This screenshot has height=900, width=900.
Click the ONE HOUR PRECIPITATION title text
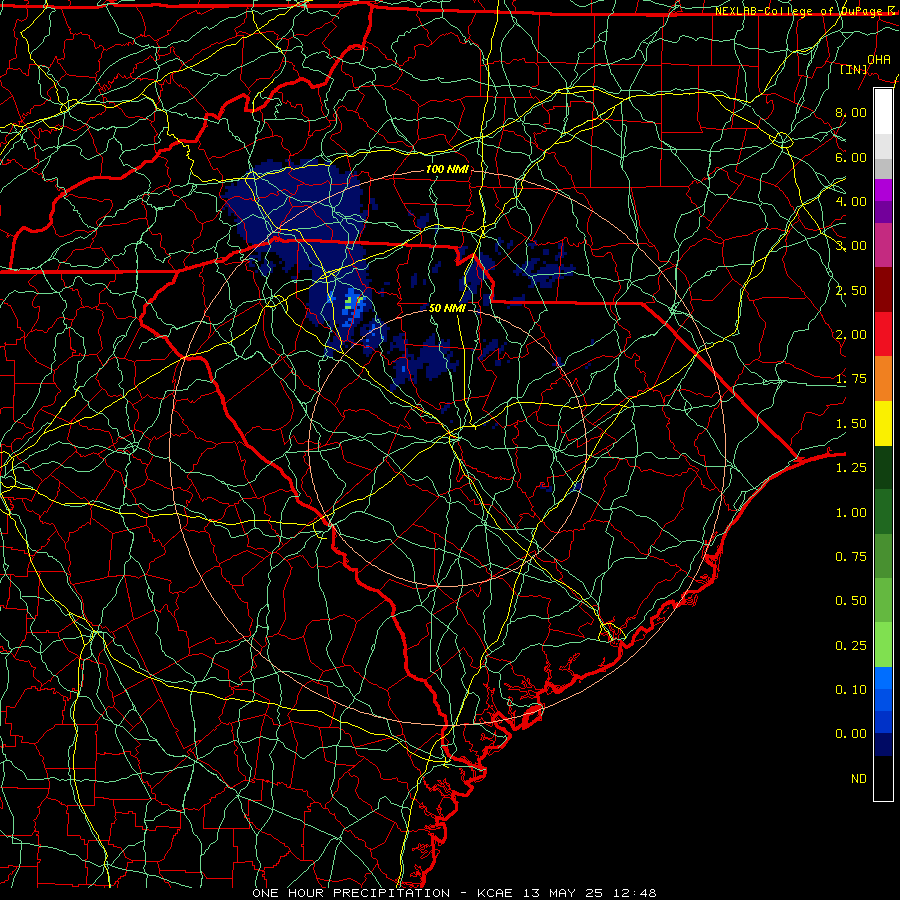coord(351,893)
